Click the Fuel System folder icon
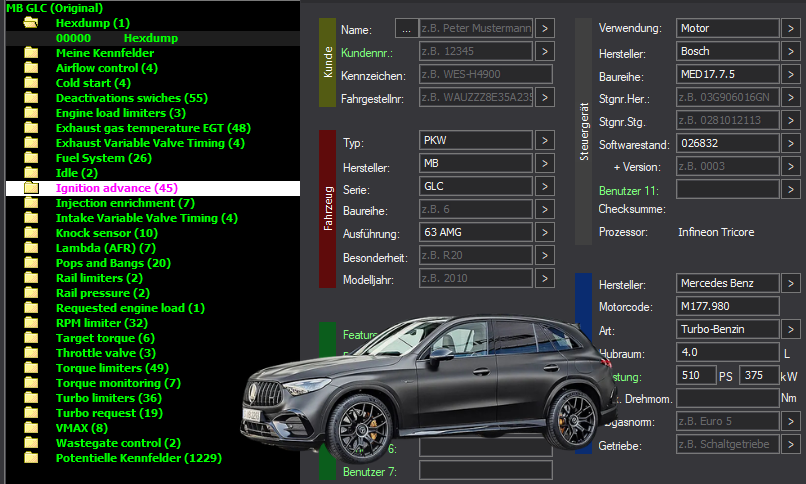 [31, 158]
